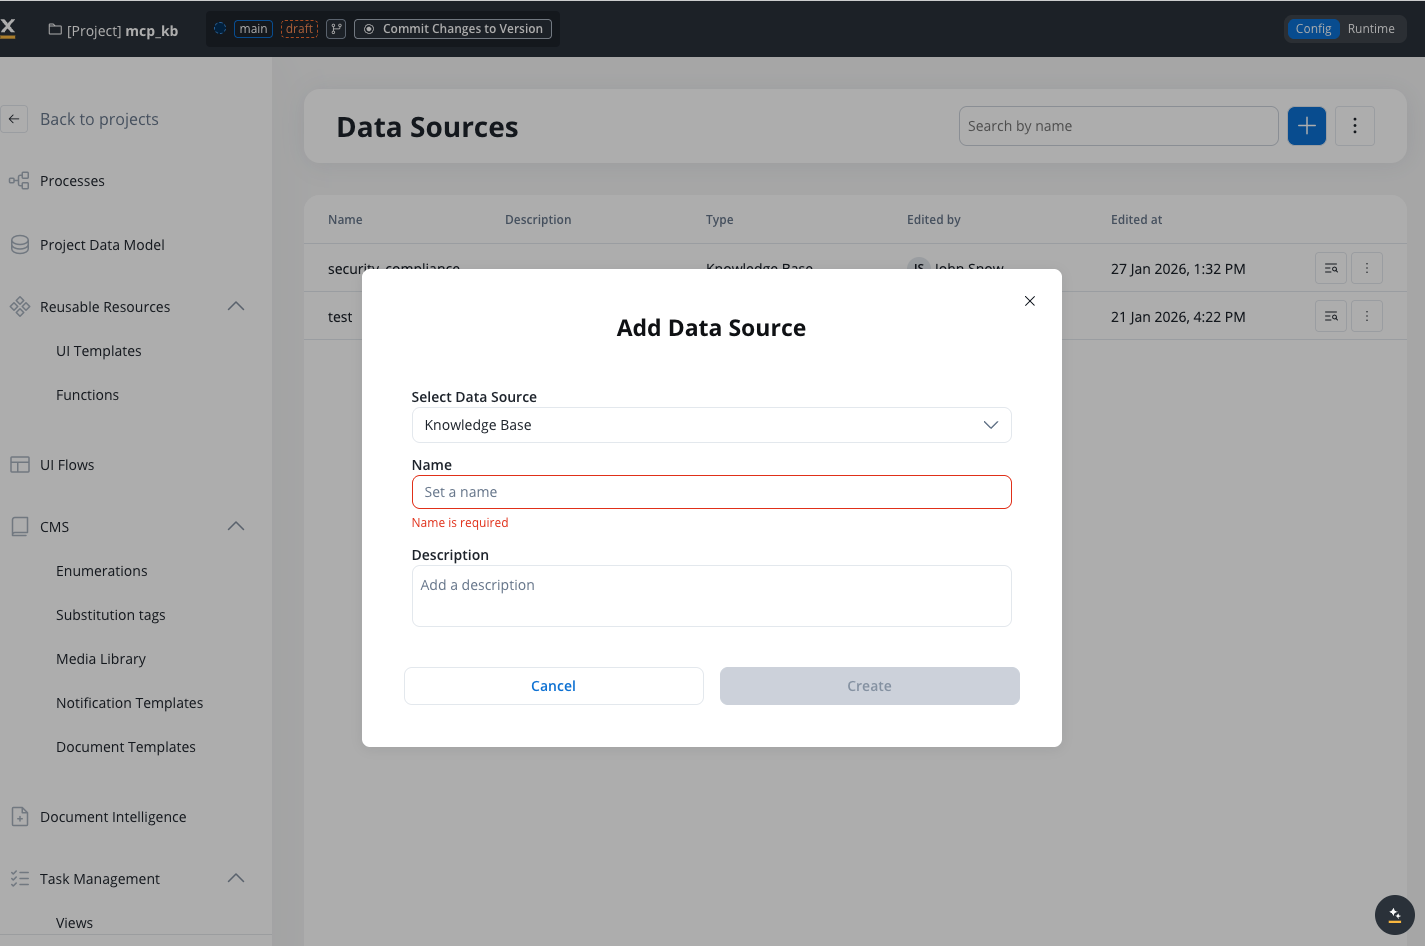Screen dimensions: 1425x946
Task: Switch to Config mode
Action: tap(1312, 29)
